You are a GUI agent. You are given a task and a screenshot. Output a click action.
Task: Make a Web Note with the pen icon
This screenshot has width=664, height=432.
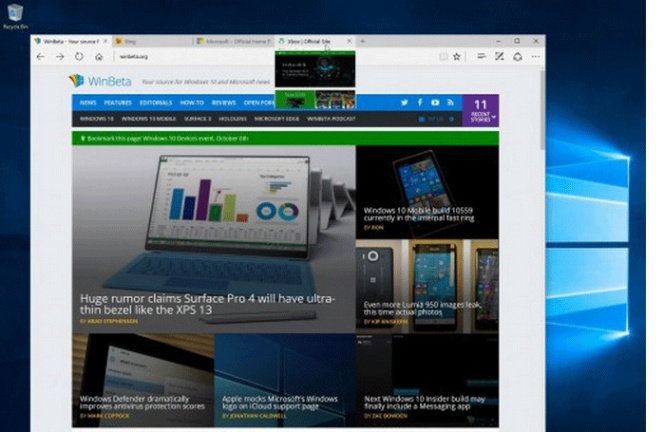coord(499,56)
